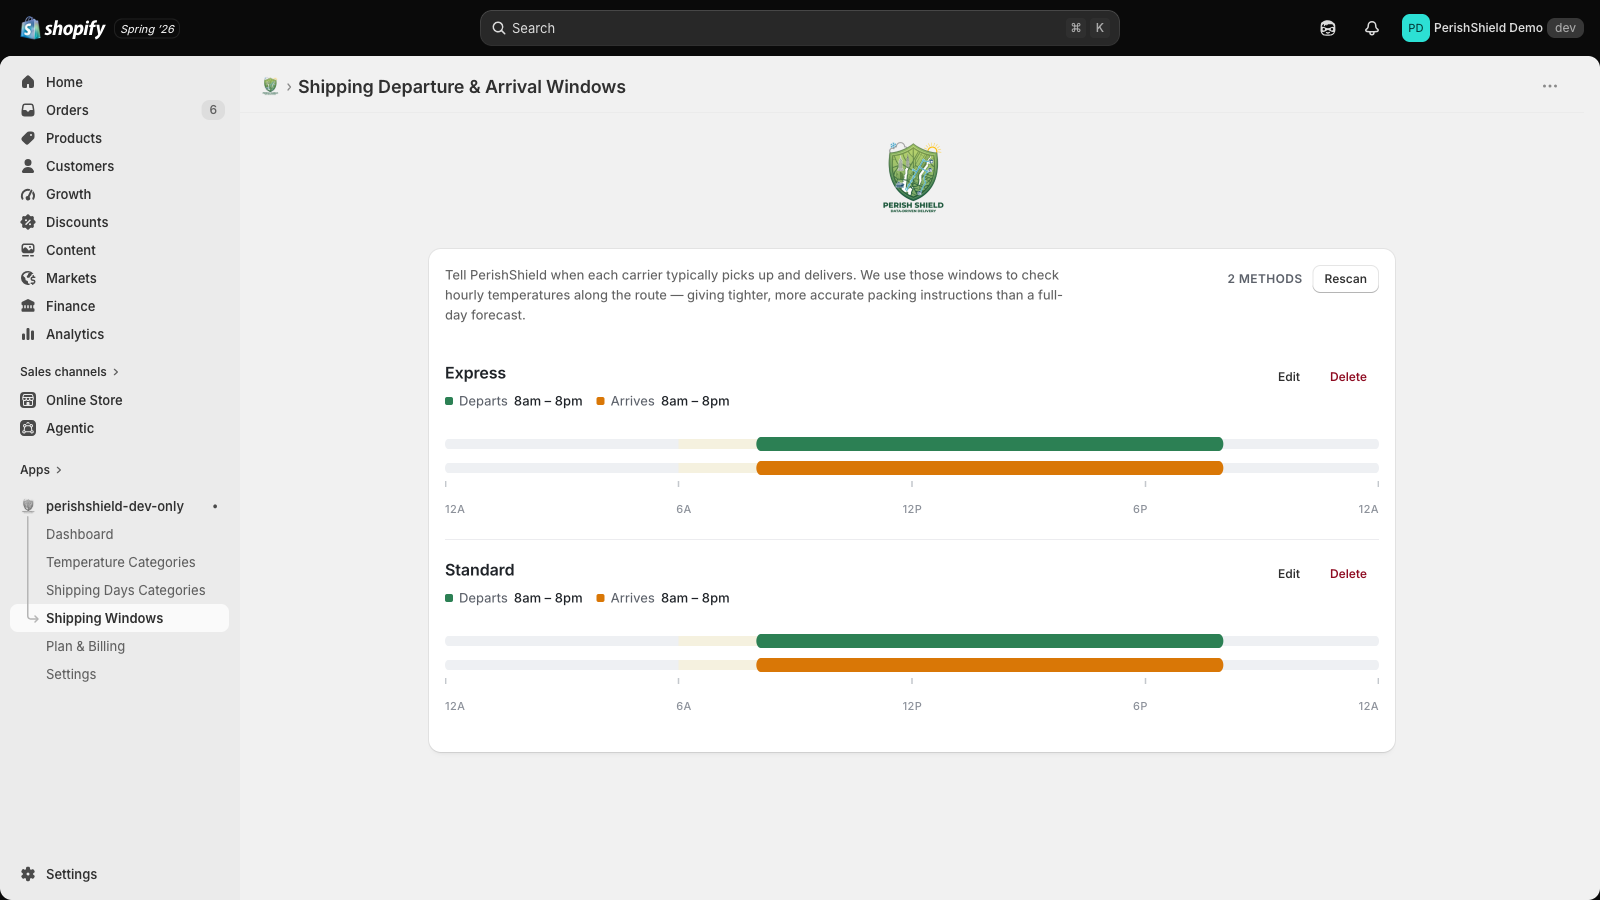Open the notifications bell

point(1372,28)
